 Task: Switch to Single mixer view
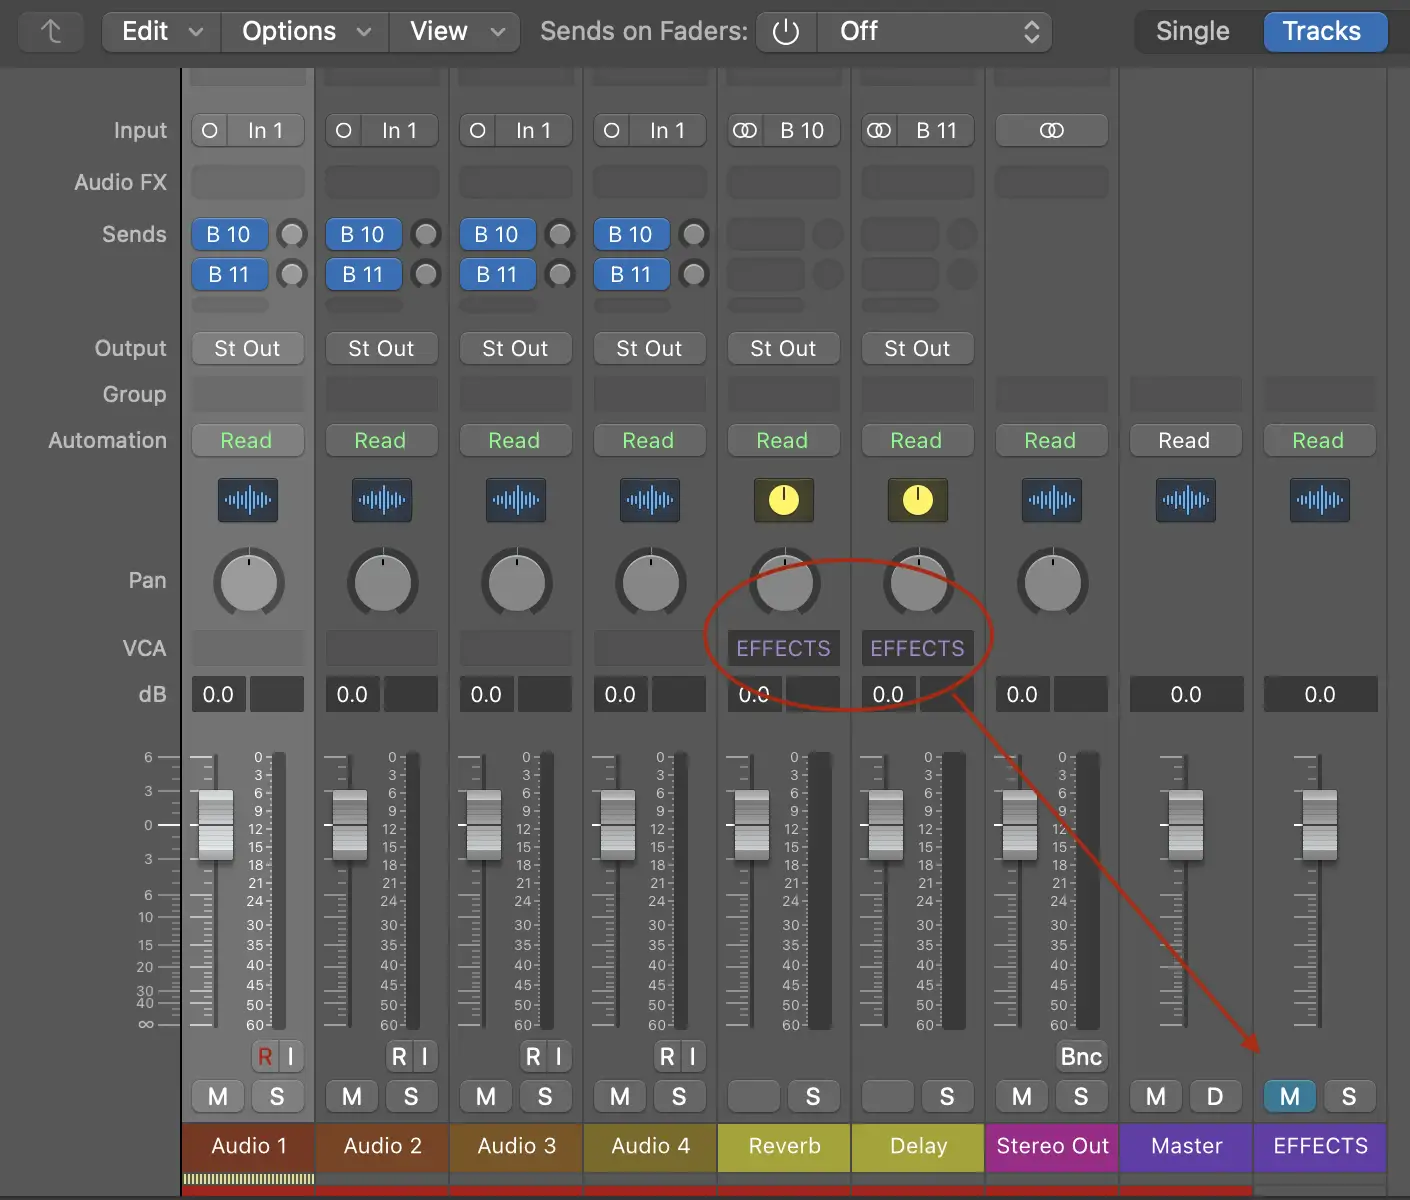[x=1192, y=32]
